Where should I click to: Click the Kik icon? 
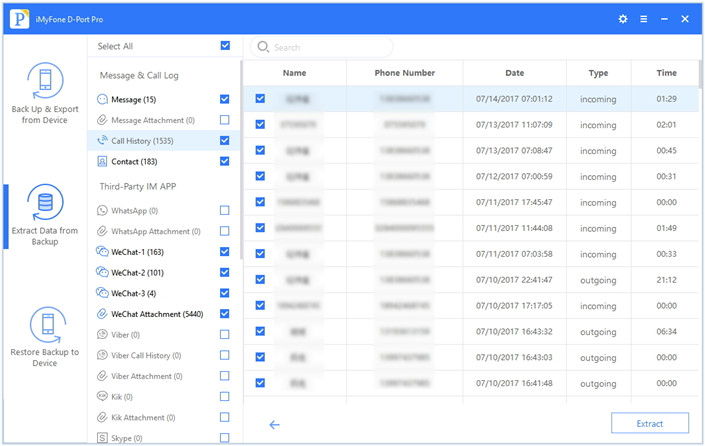(103, 397)
